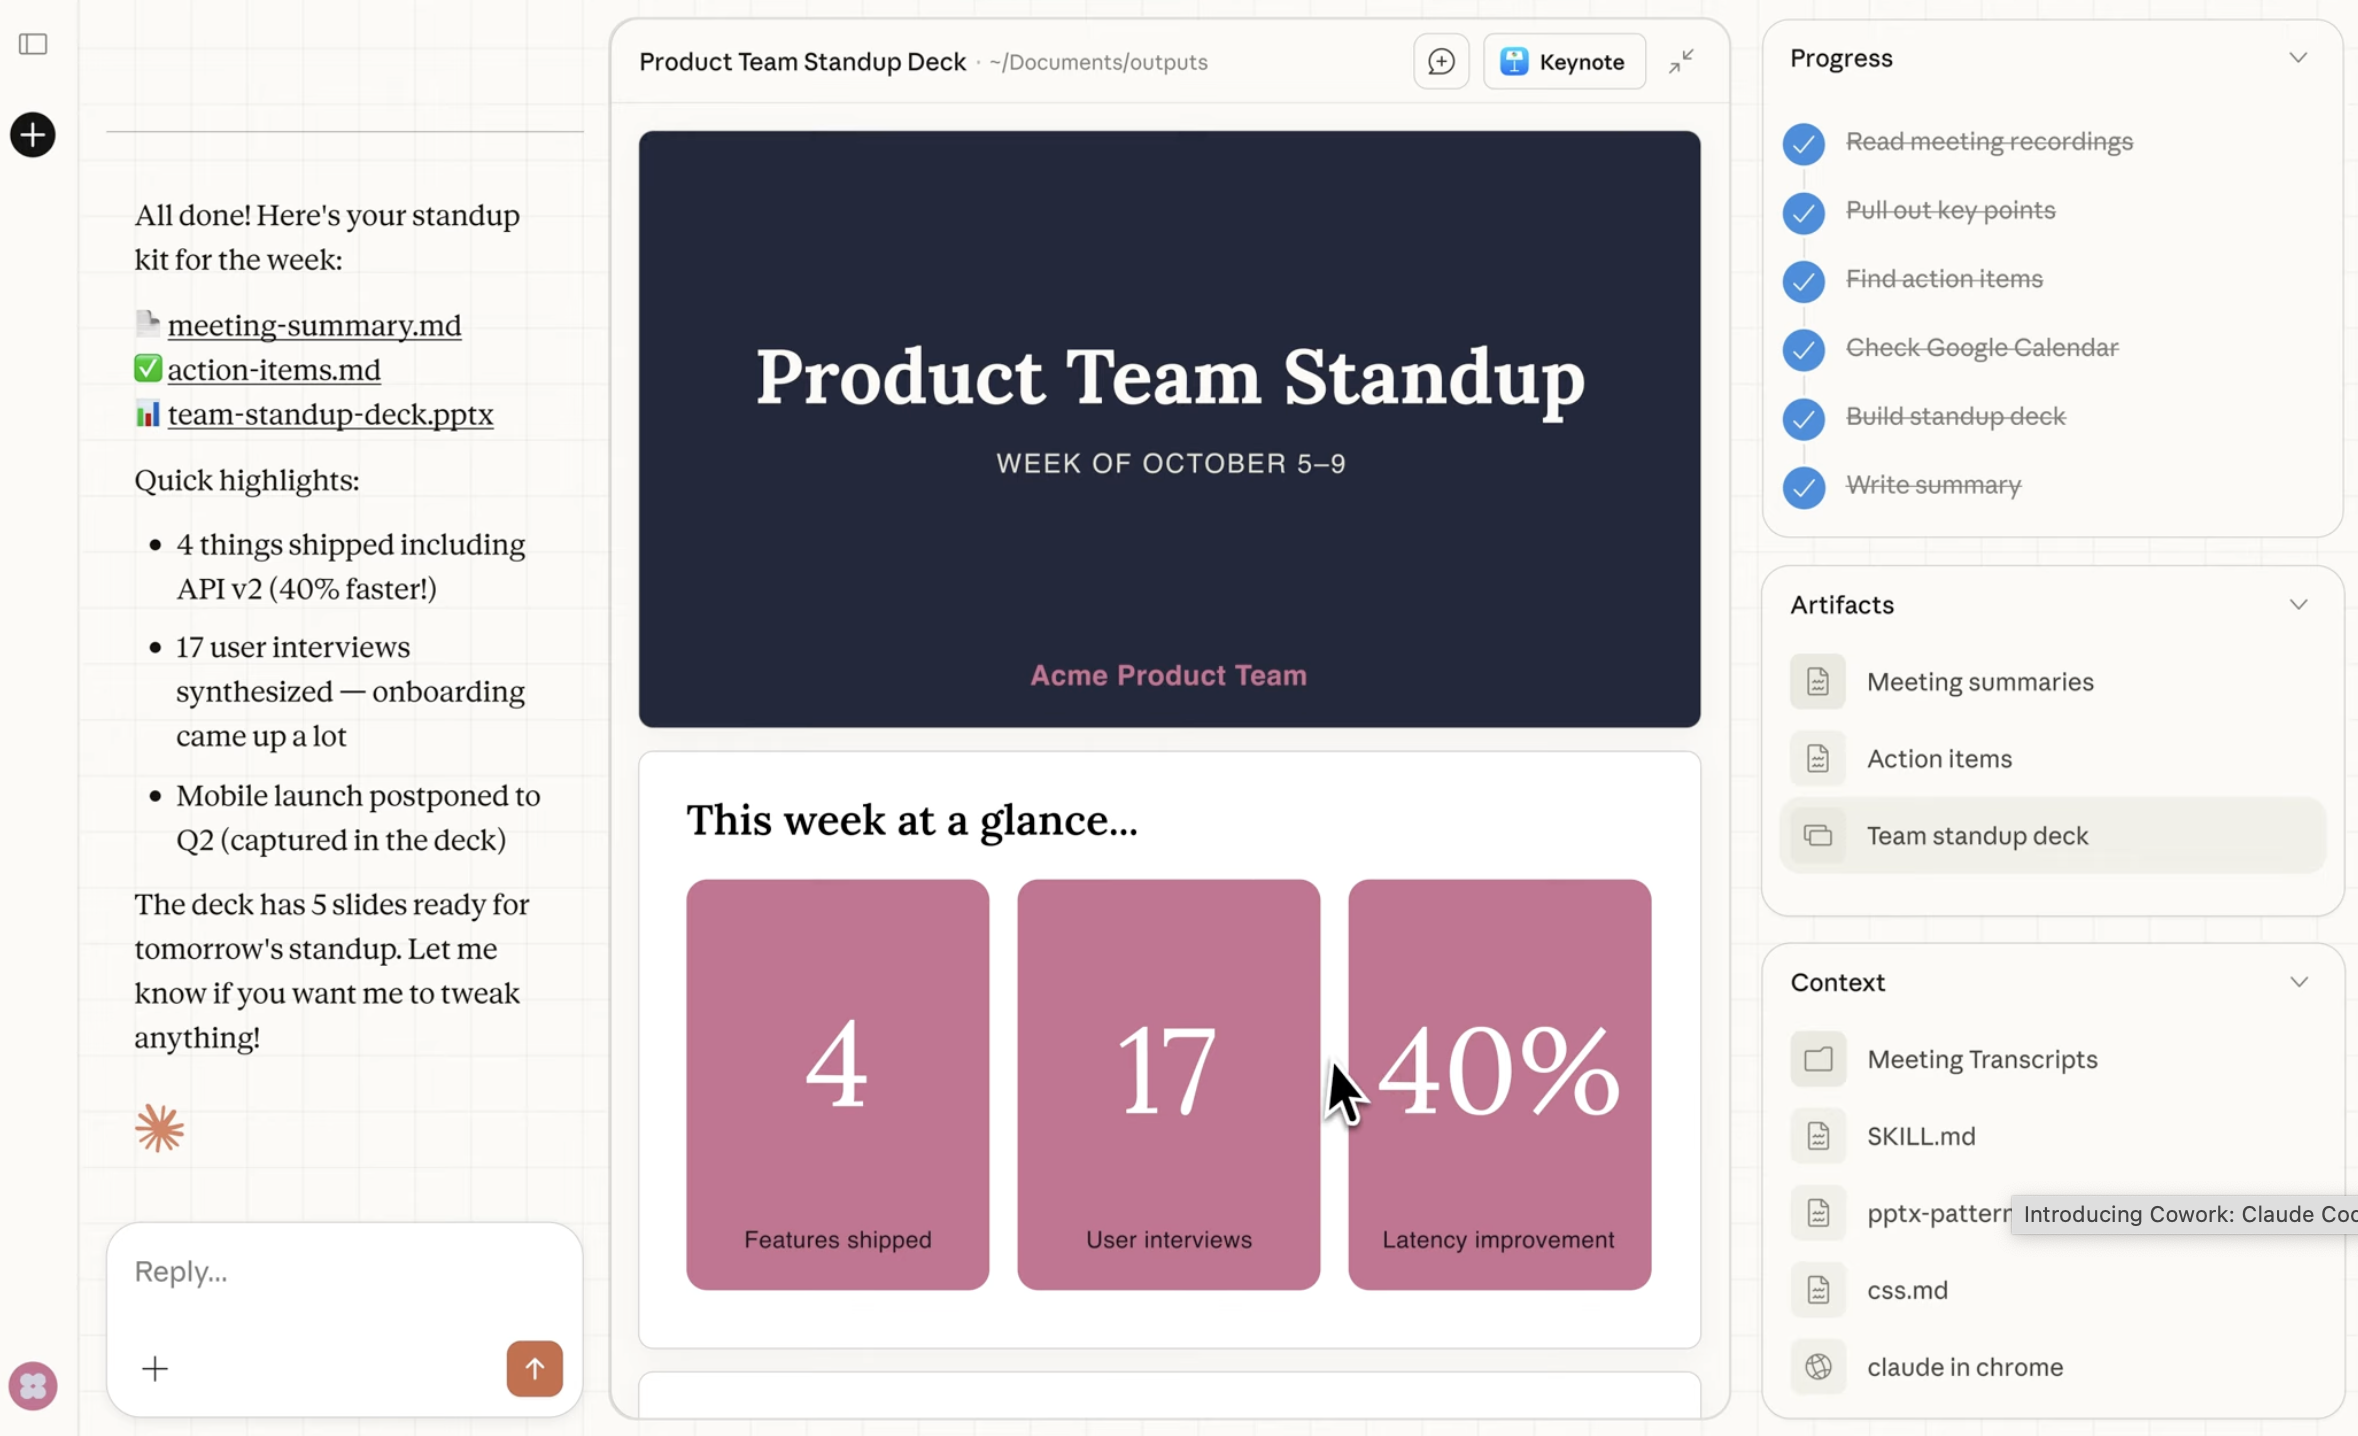Image resolution: width=2358 pixels, height=1436 pixels.
Task: Toggle the Read meeting recordings checkmark
Action: click(x=1803, y=143)
